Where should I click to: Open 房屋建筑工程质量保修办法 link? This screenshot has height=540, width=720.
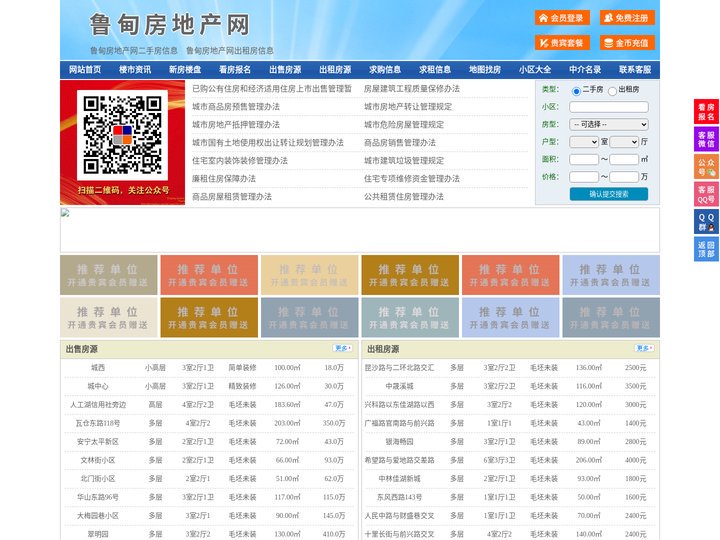click(x=412, y=89)
